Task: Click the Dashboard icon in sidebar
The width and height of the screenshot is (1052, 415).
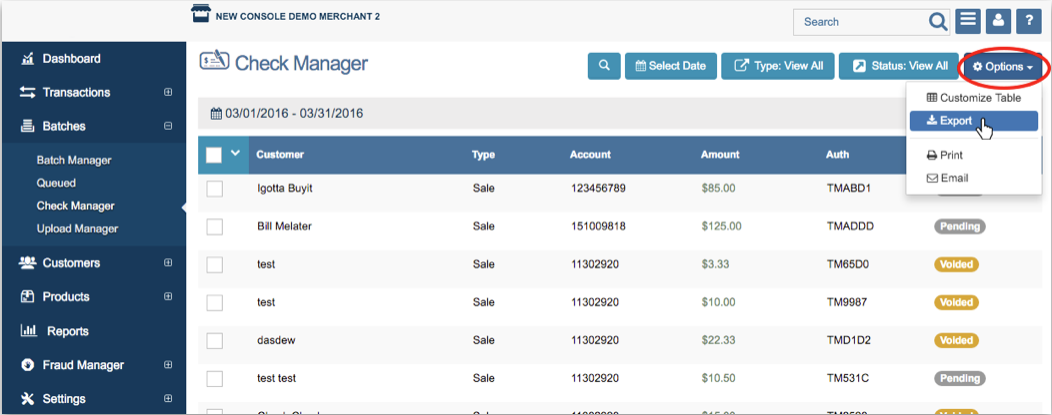Action: tap(28, 59)
